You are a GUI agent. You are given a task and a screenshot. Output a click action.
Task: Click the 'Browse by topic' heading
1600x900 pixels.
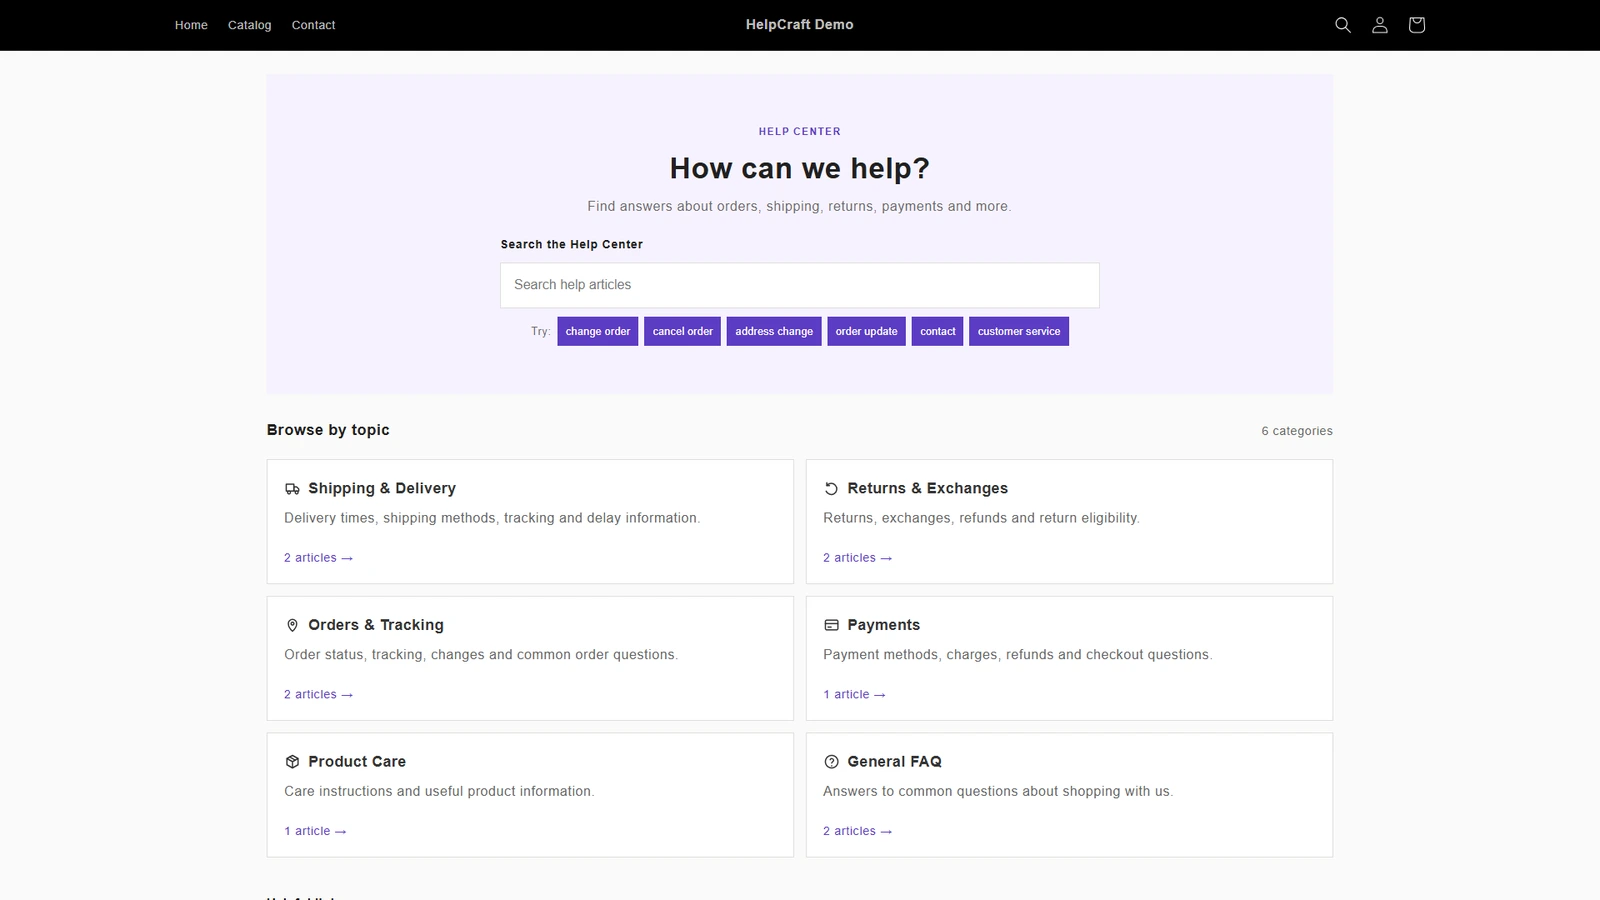point(328,430)
